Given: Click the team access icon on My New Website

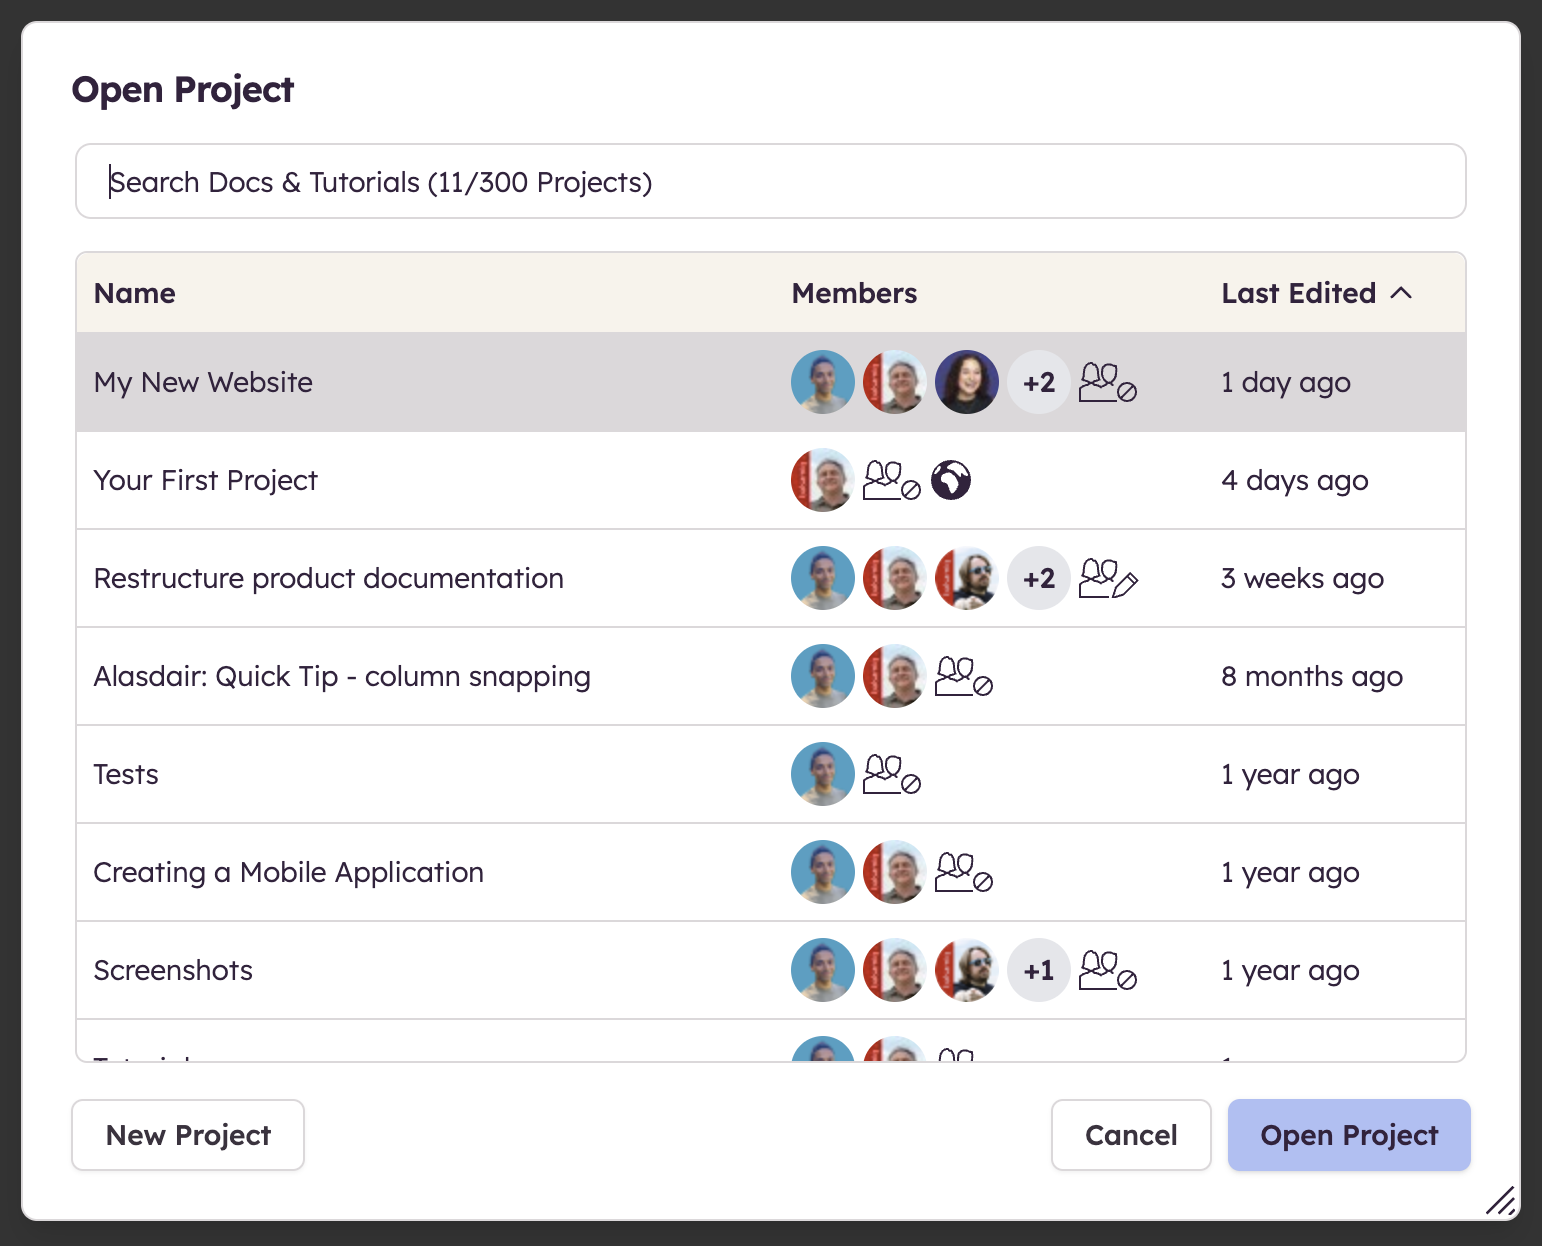Looking at the screenshot, I should coord(1107,383).
